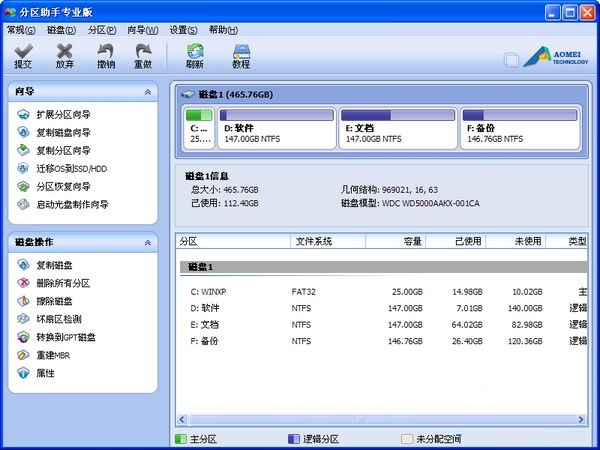600x450 pixels.
Task: Open the 设置(S) menu
Action: (x=183, y=30)
